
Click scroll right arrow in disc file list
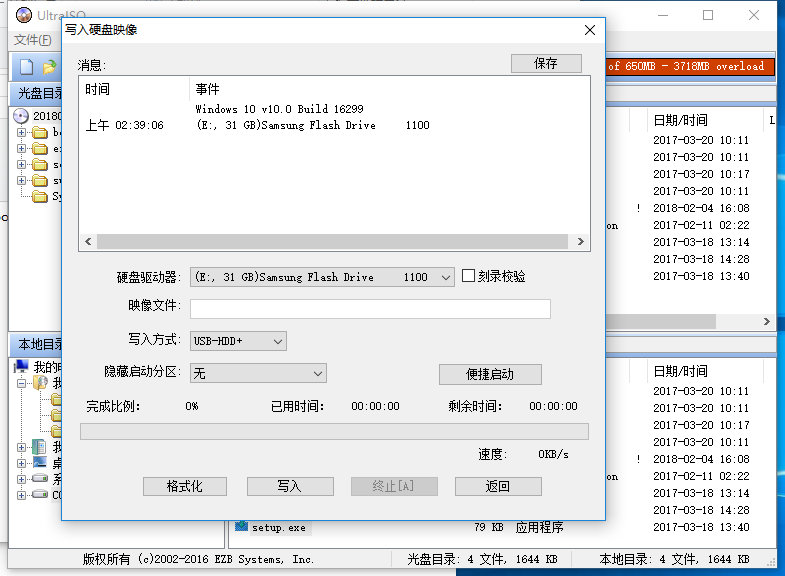coord(766,322)
